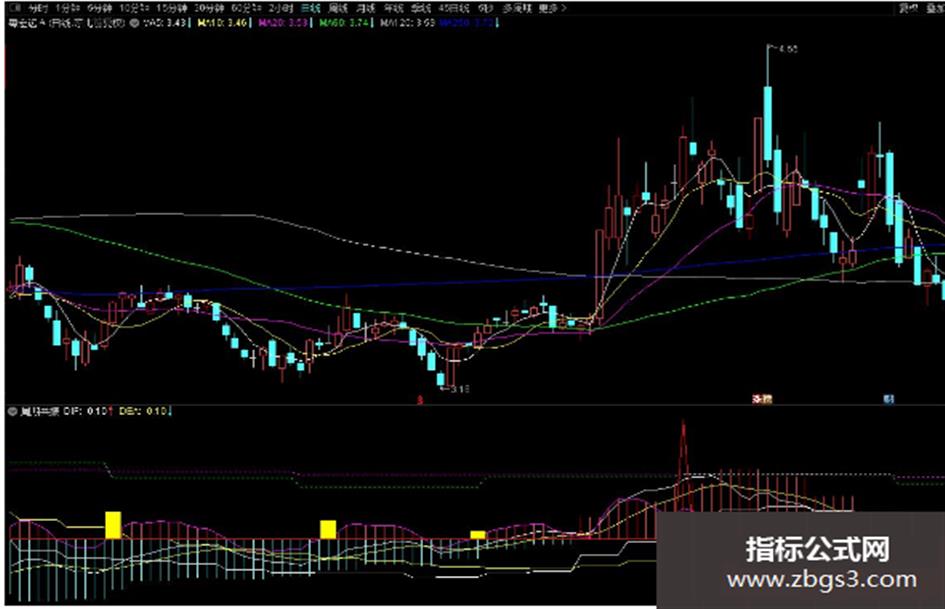Click the first large yellow signal block in sub-chart
Image resolution: width=945 pixels, height=609 pixels.
pyautogui.click(x=113, y=525)
